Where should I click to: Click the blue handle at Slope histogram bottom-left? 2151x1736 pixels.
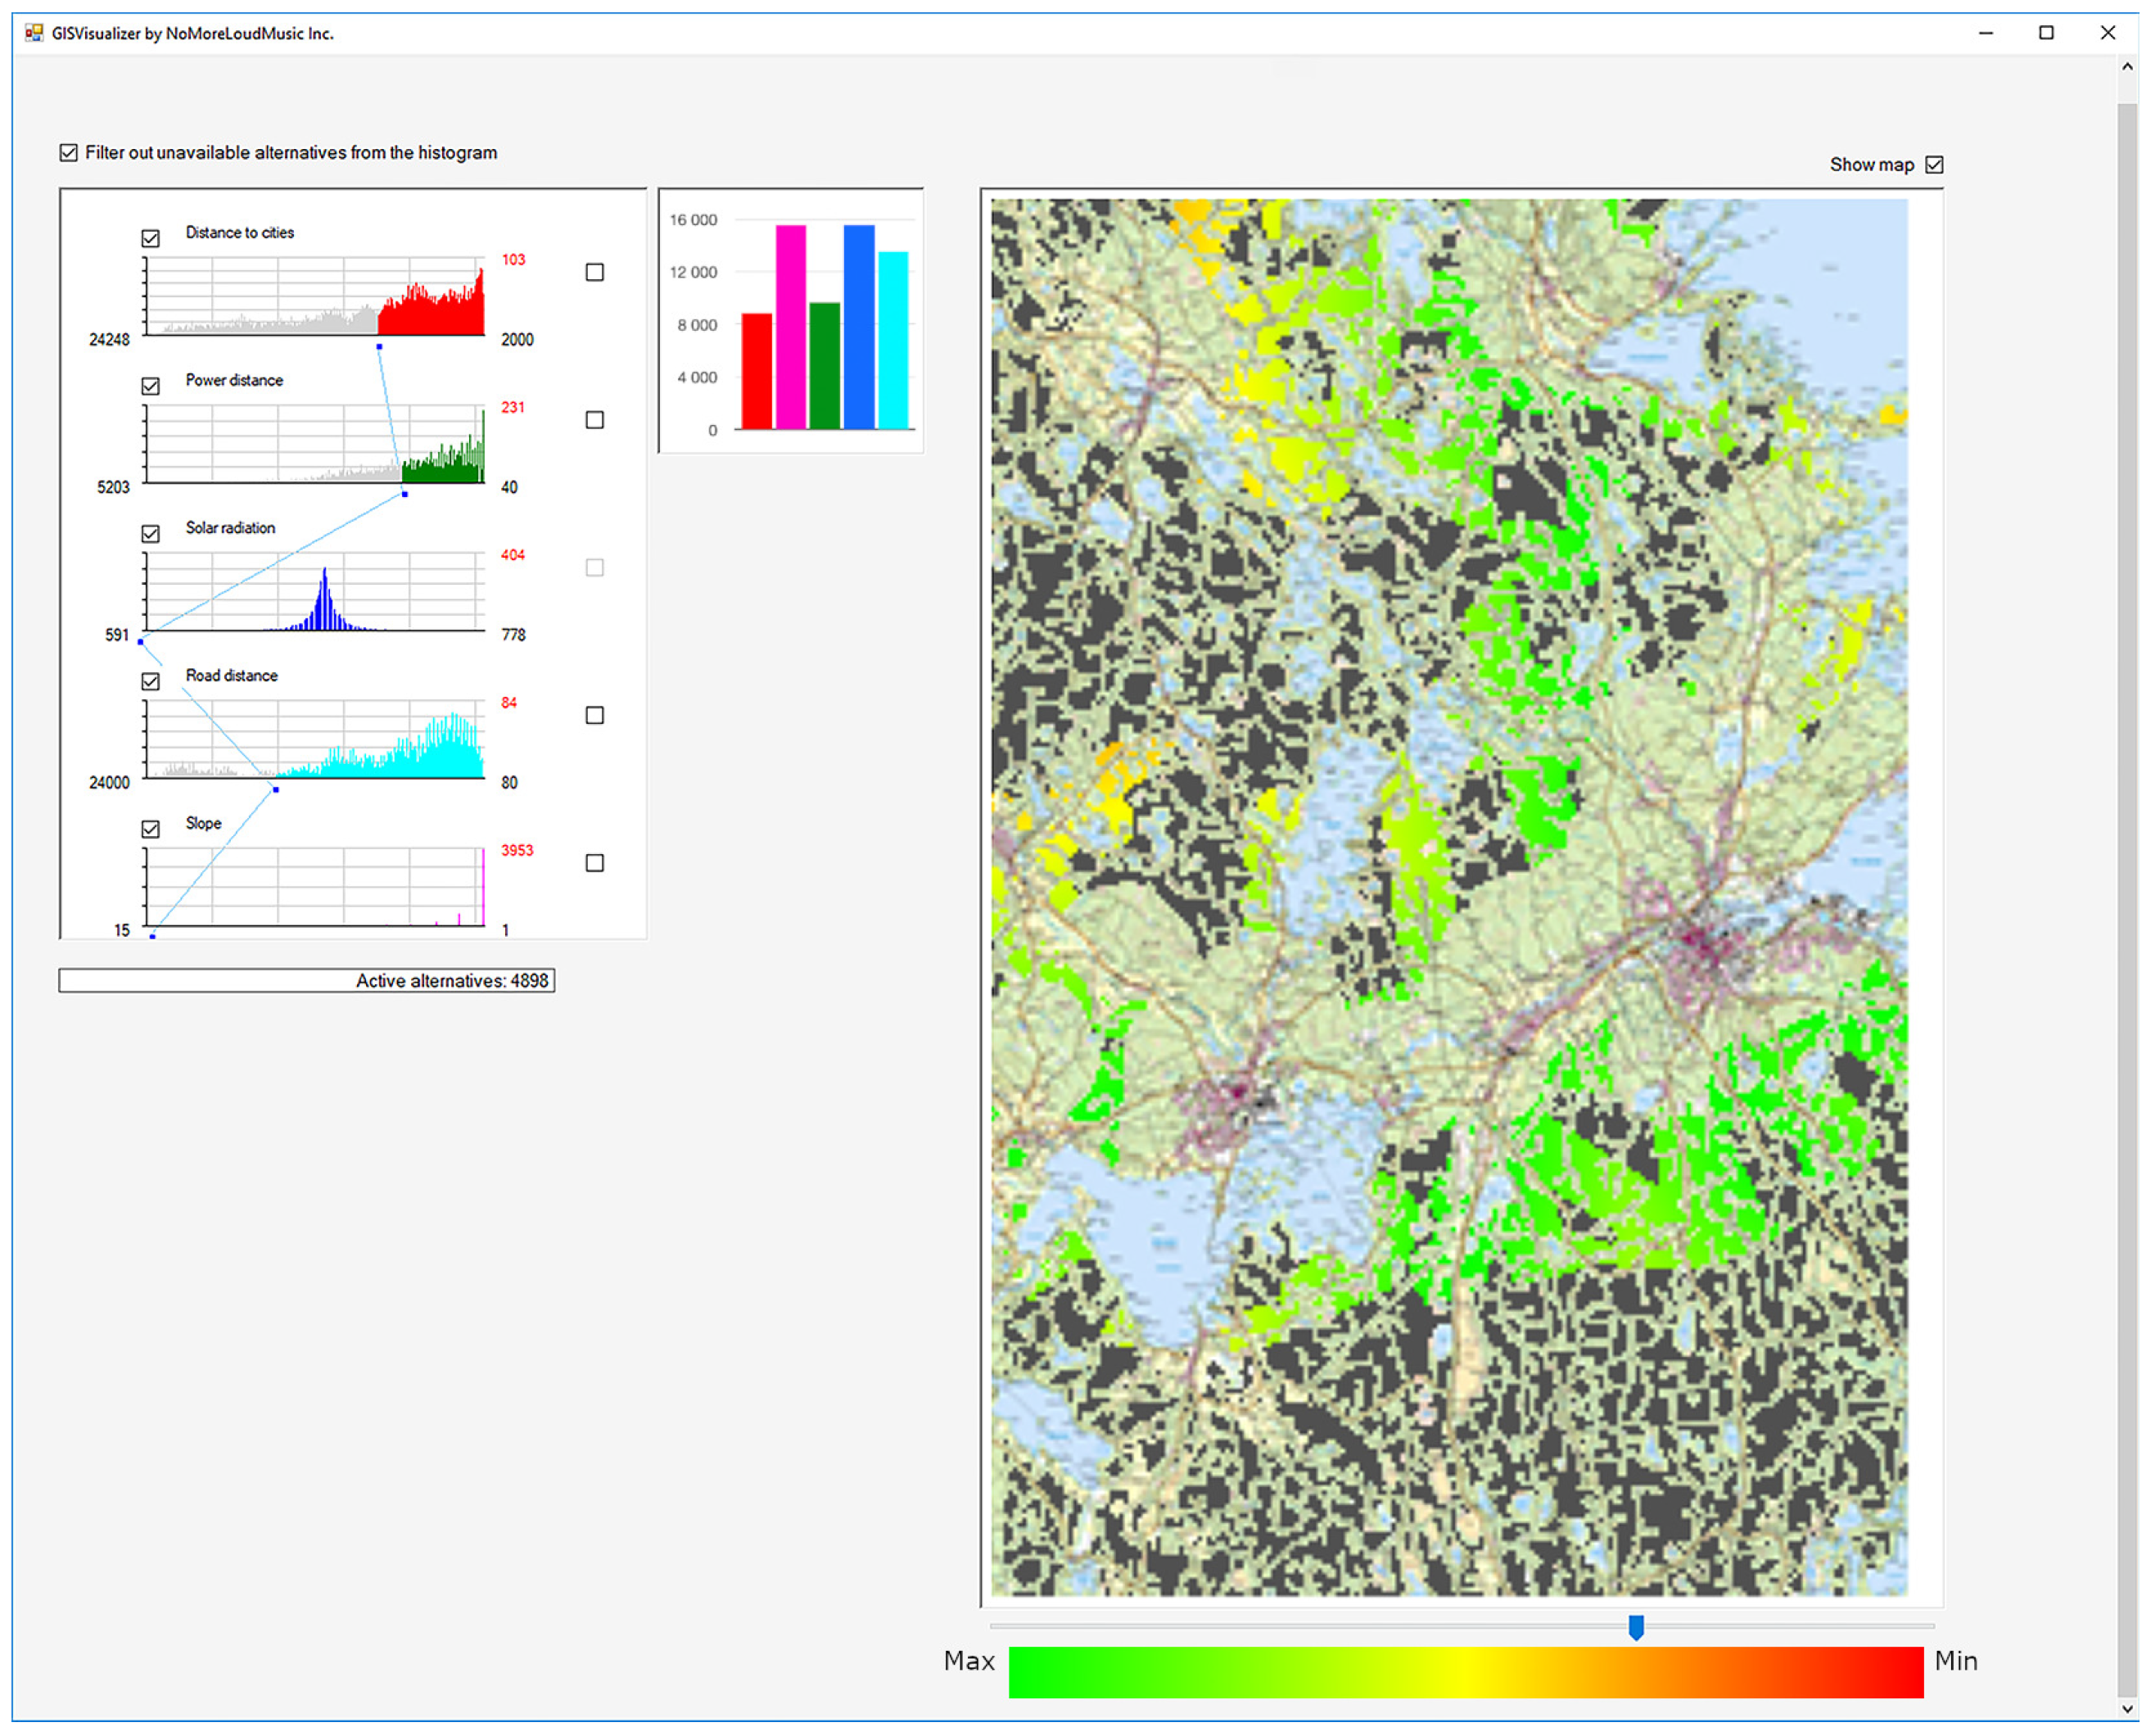click(153, 937)
